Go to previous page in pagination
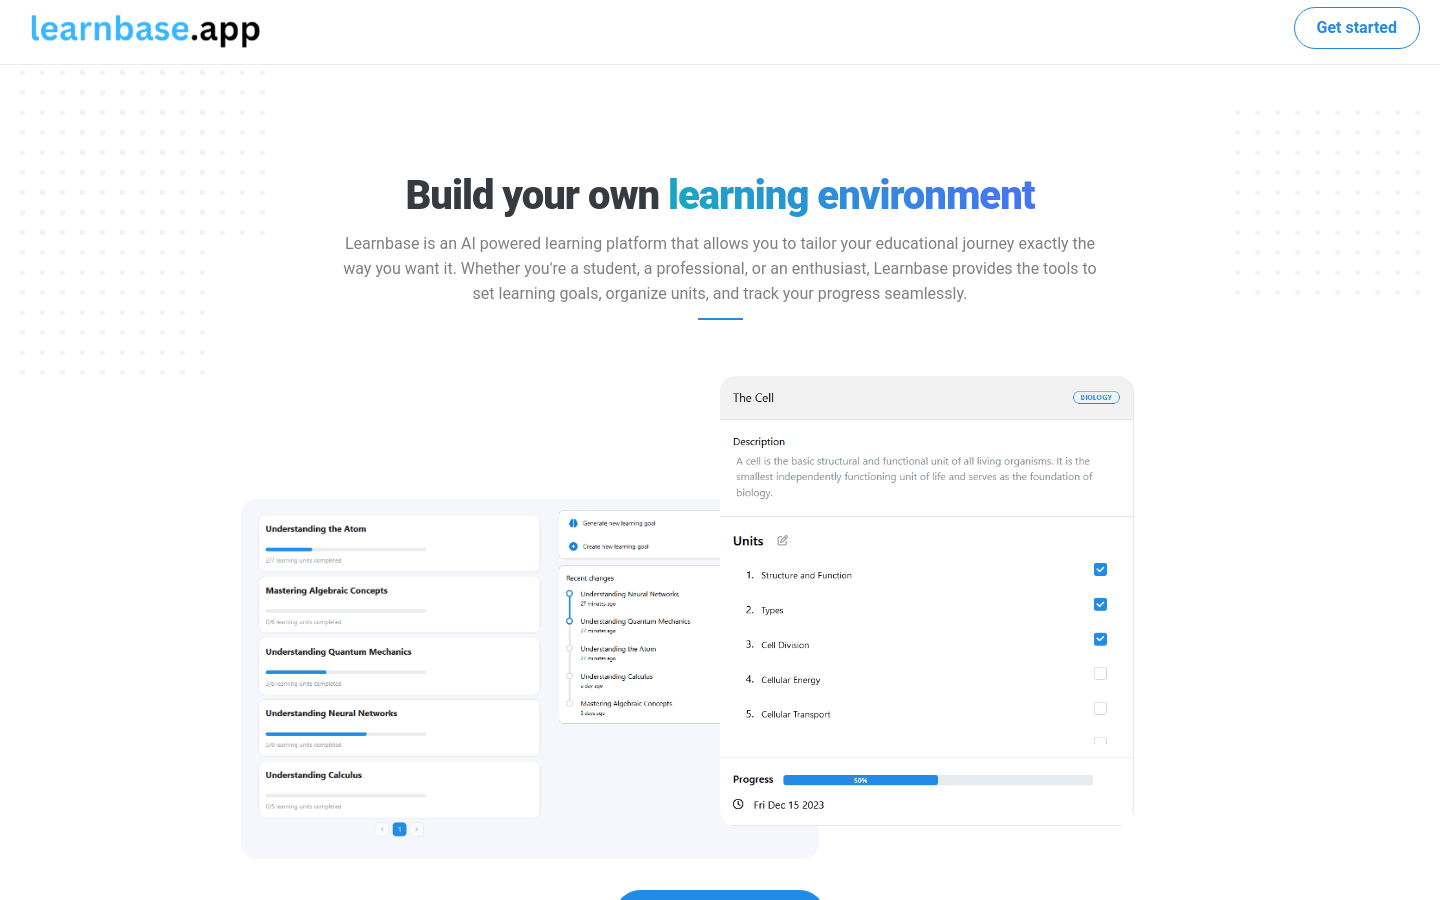 [x=382, y=829]
